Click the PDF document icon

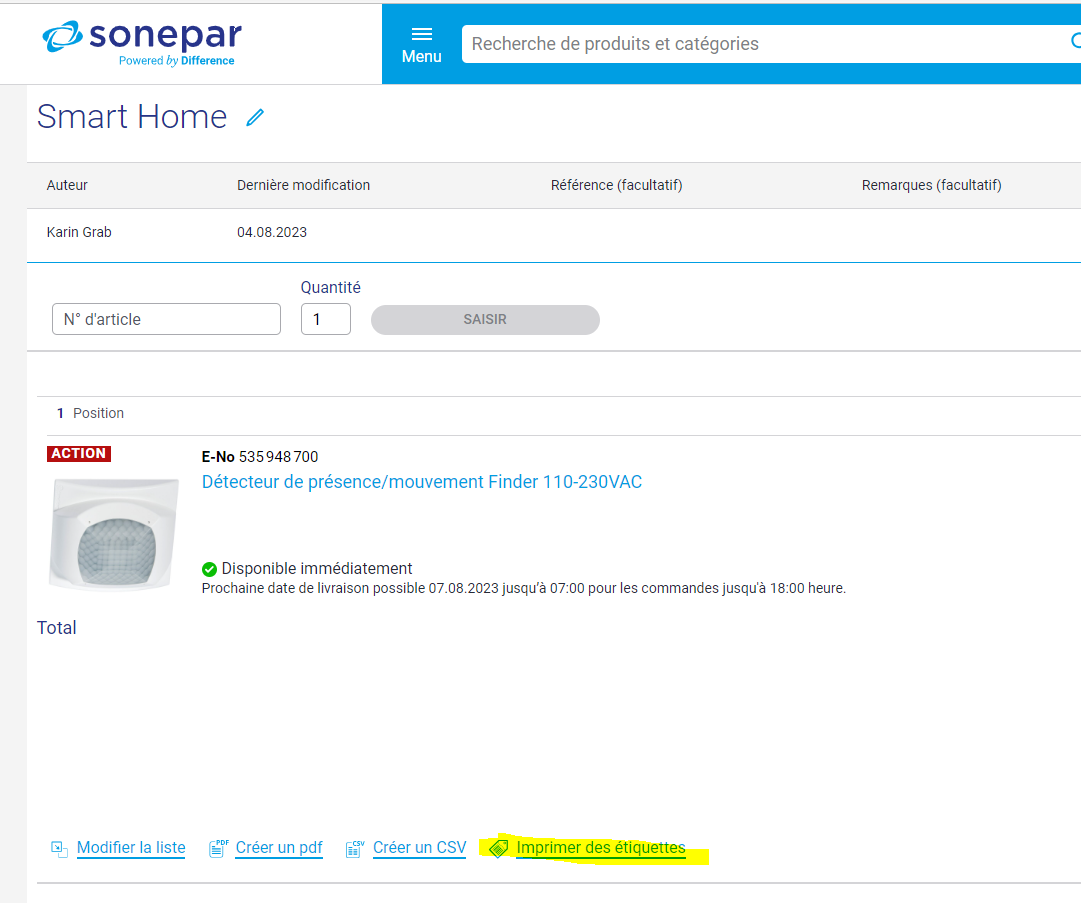pos(219,849)
